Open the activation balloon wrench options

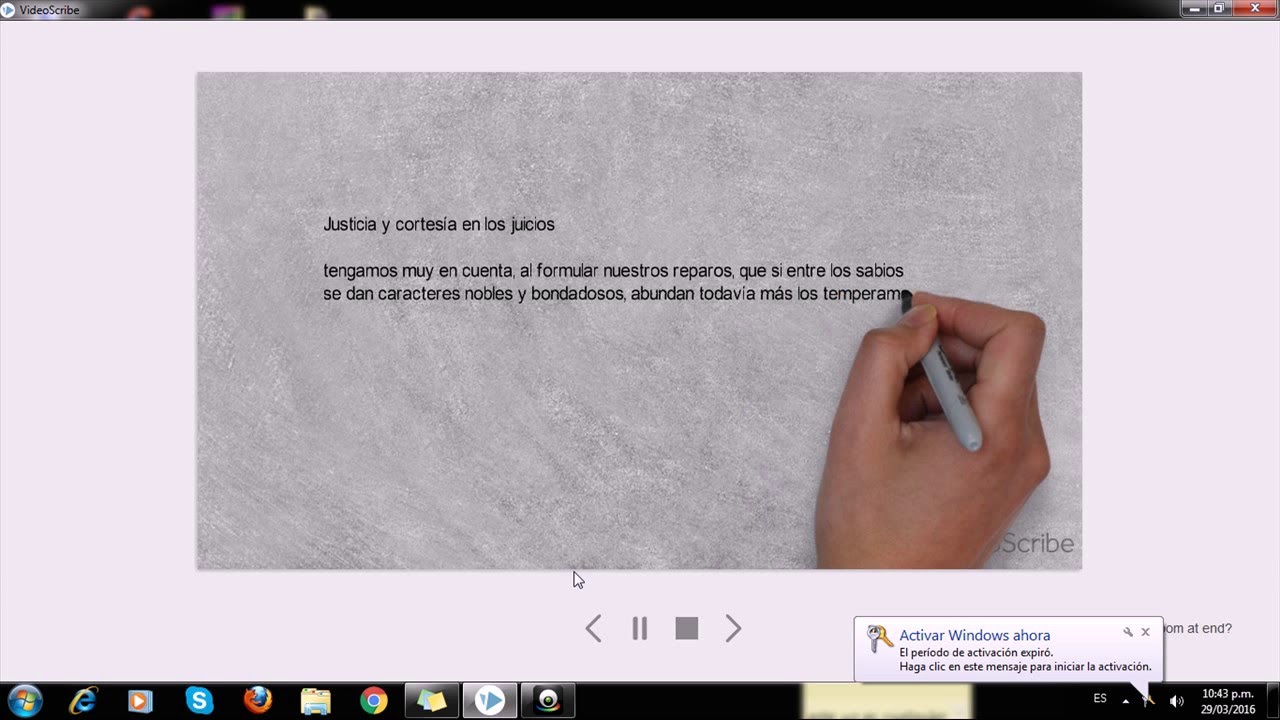pos(1128,632)
